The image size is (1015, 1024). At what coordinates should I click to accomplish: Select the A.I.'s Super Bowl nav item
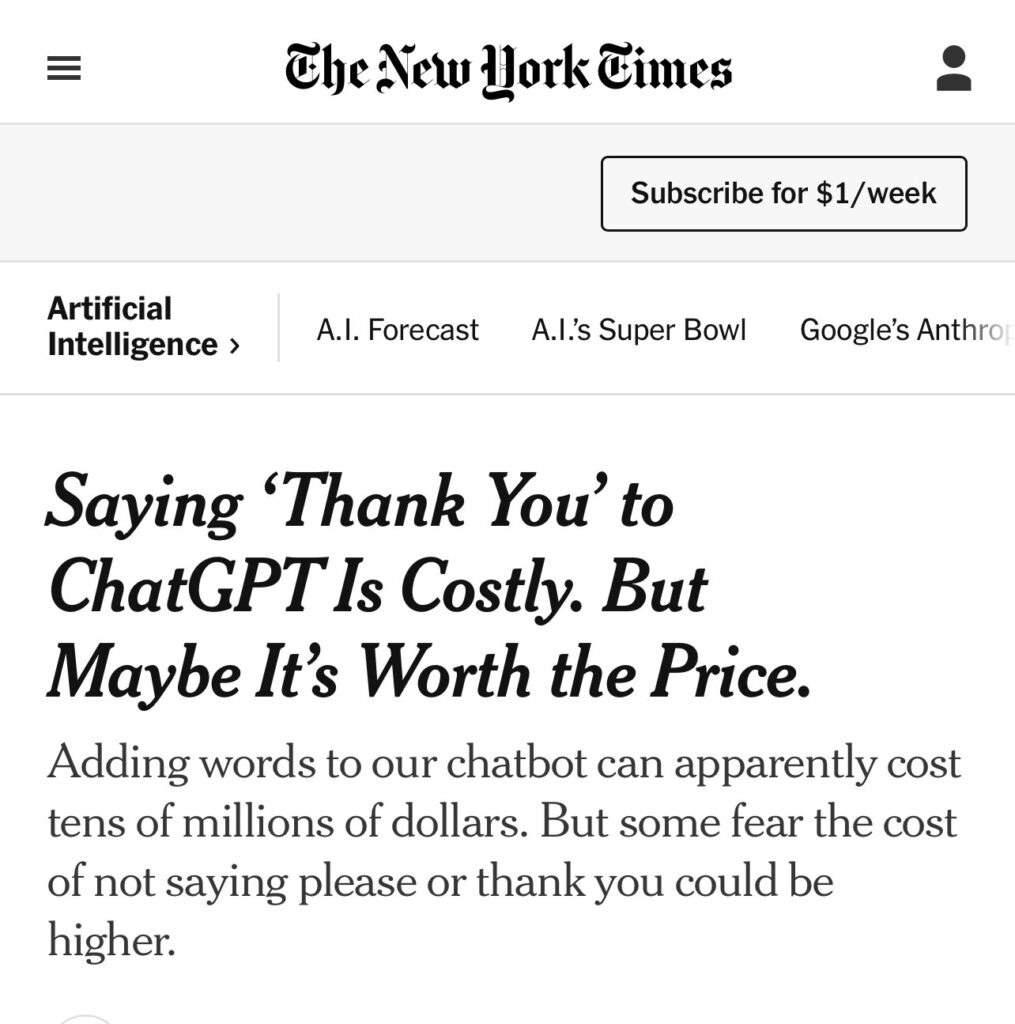640,330
